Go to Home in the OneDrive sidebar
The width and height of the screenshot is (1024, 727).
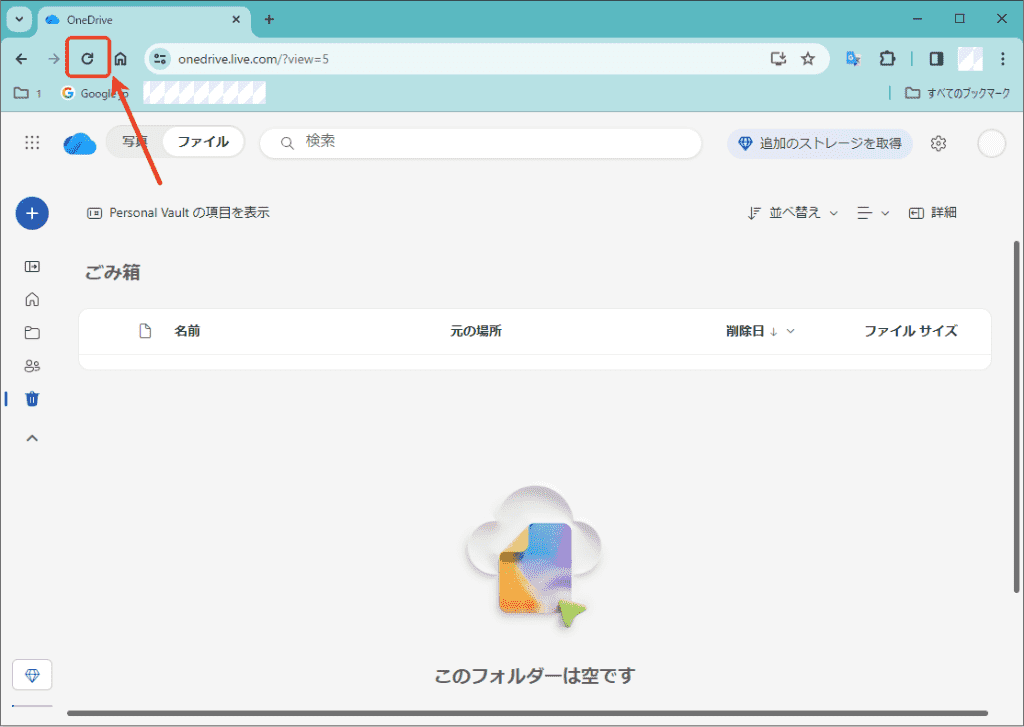coord(32,299)
